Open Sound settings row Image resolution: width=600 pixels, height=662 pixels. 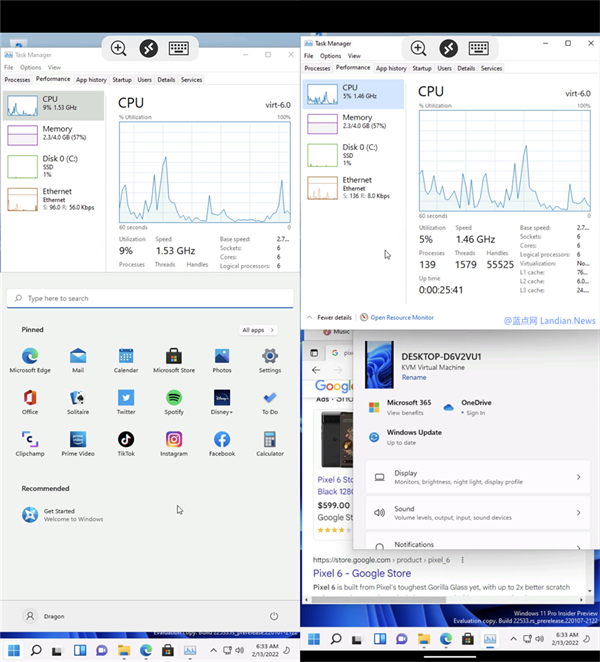(x=478, y=513)
